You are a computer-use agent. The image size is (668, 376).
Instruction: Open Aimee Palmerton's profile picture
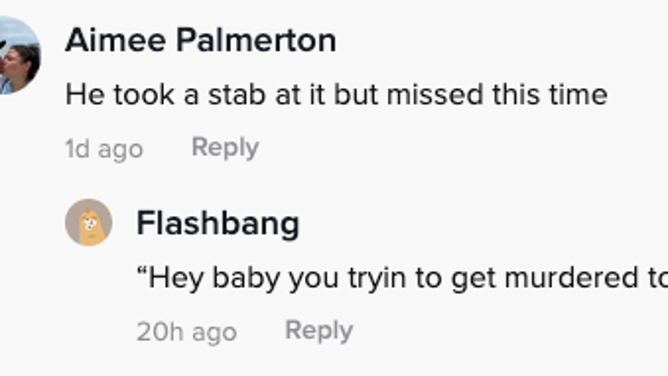click(20, 55)
